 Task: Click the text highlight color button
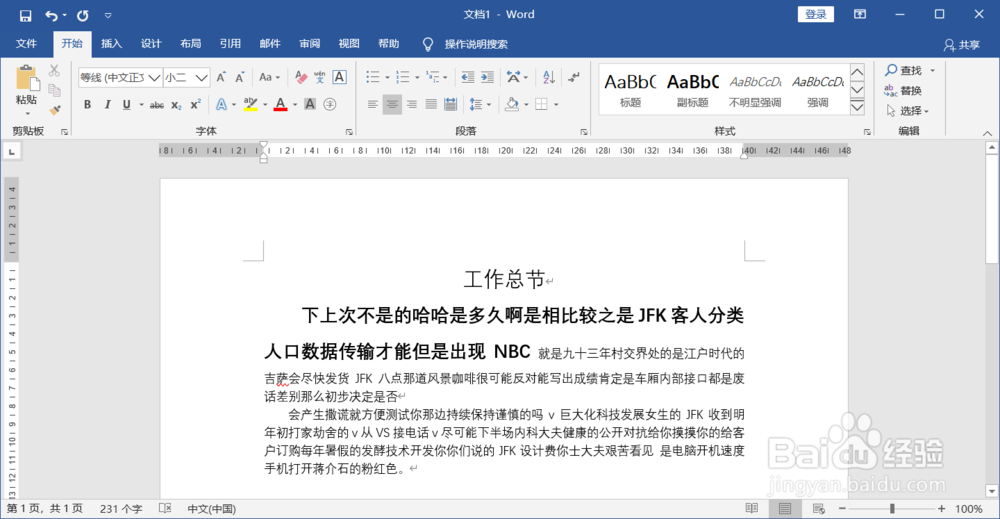point(250,105)
